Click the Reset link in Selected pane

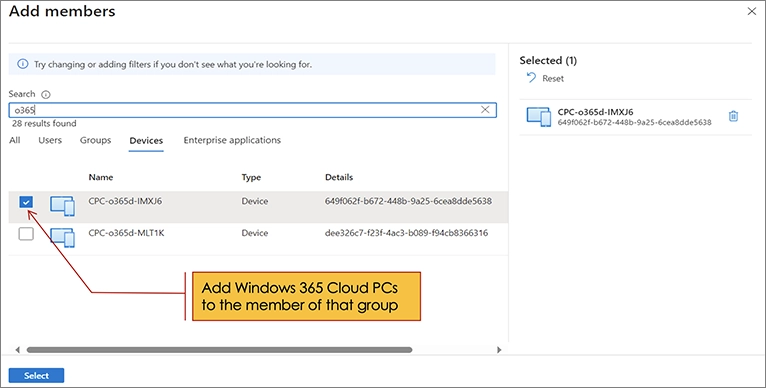coord(553,78)
